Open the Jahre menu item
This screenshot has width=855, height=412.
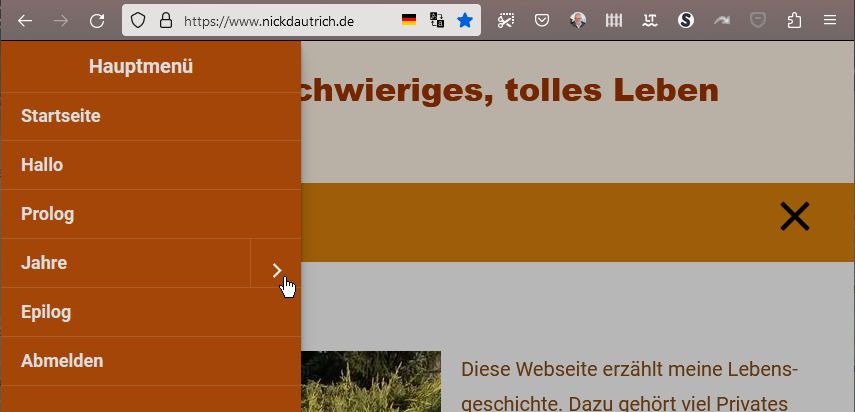pyautogui.click(x=125, y=263)
